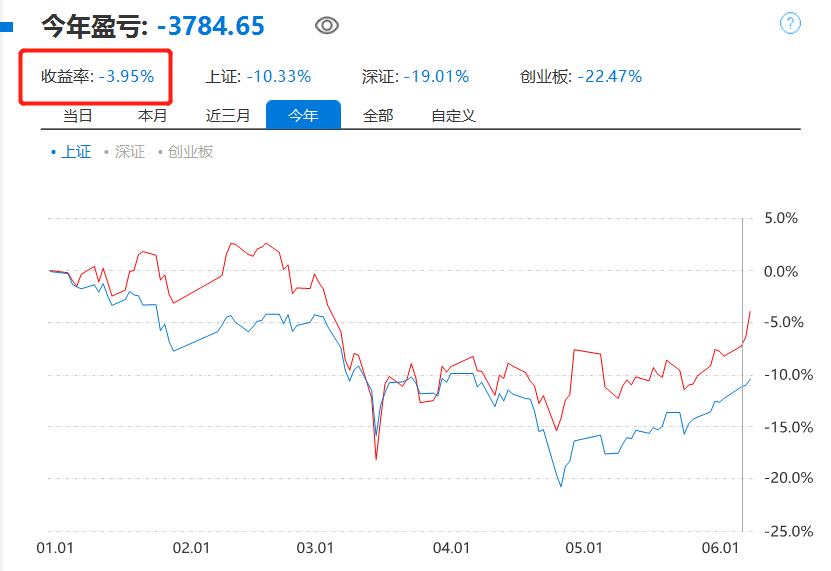Switch to the 当日 tab
This screenshot has width=831, height=571.
tap(78, 115)
